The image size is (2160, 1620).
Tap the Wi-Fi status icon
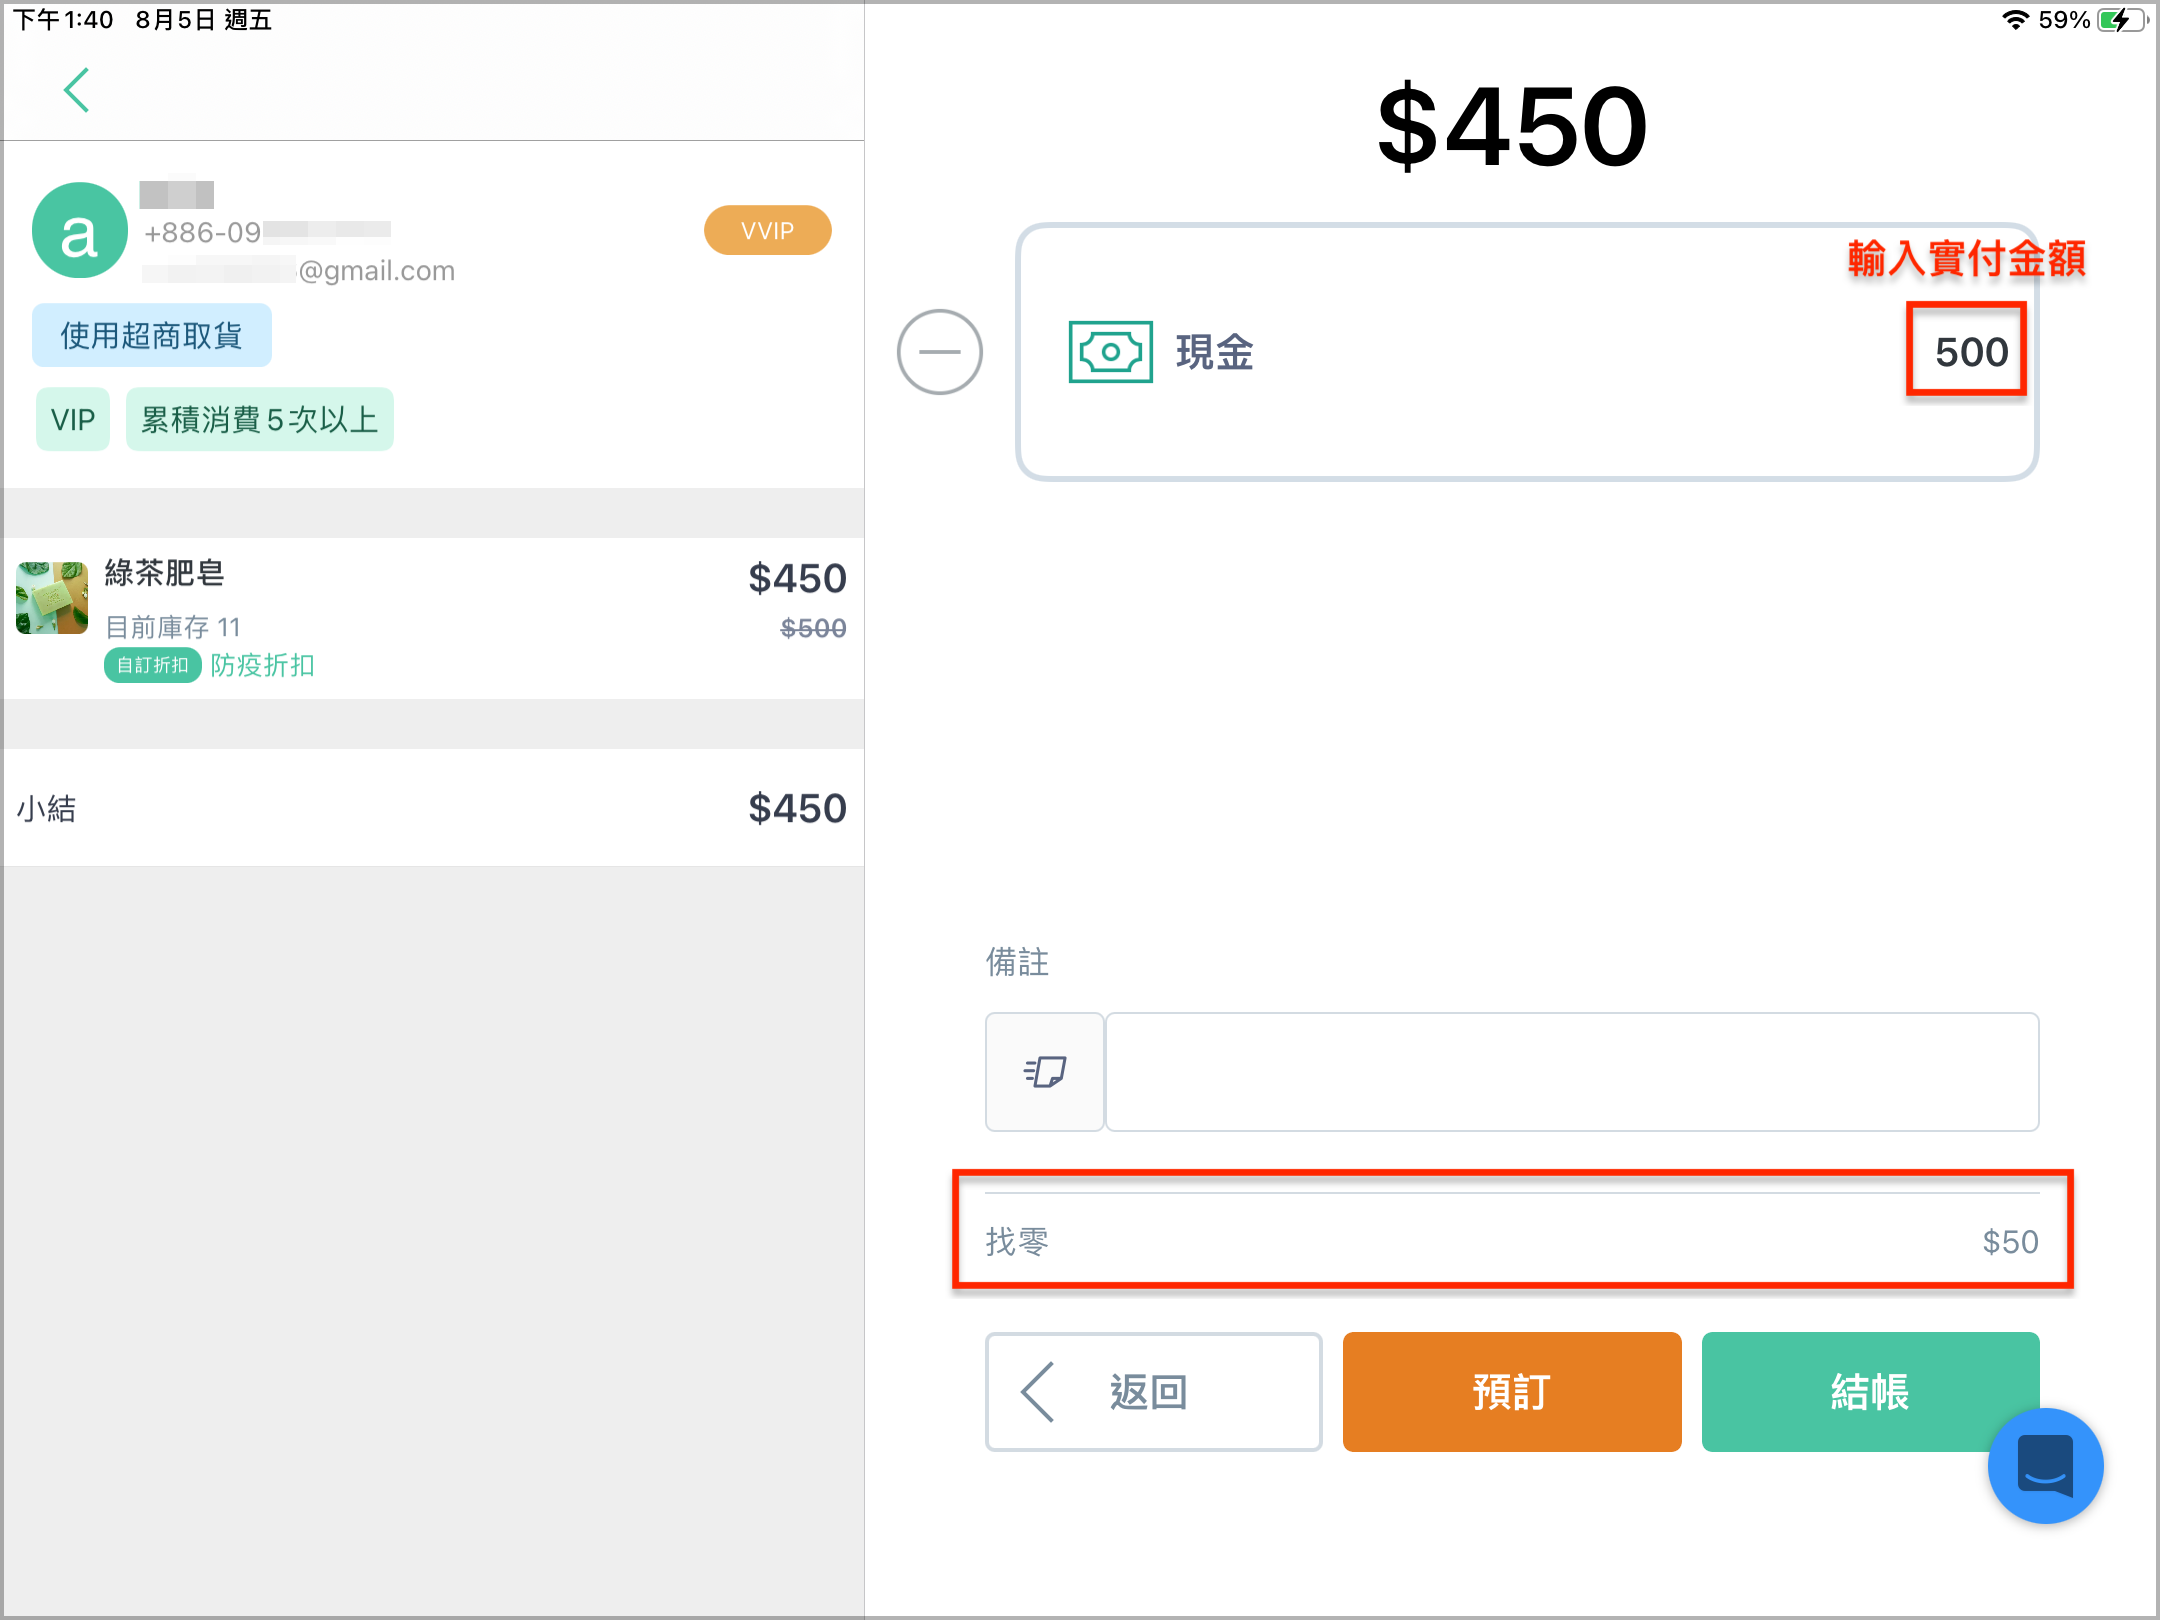[x=2015, y=20]
